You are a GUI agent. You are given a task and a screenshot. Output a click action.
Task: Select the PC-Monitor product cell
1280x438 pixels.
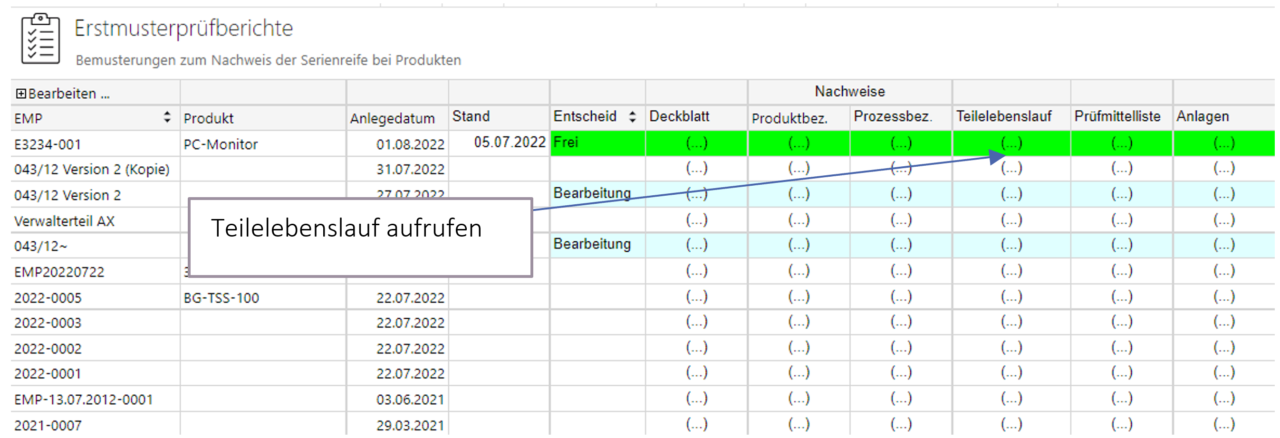pos(220,144)
